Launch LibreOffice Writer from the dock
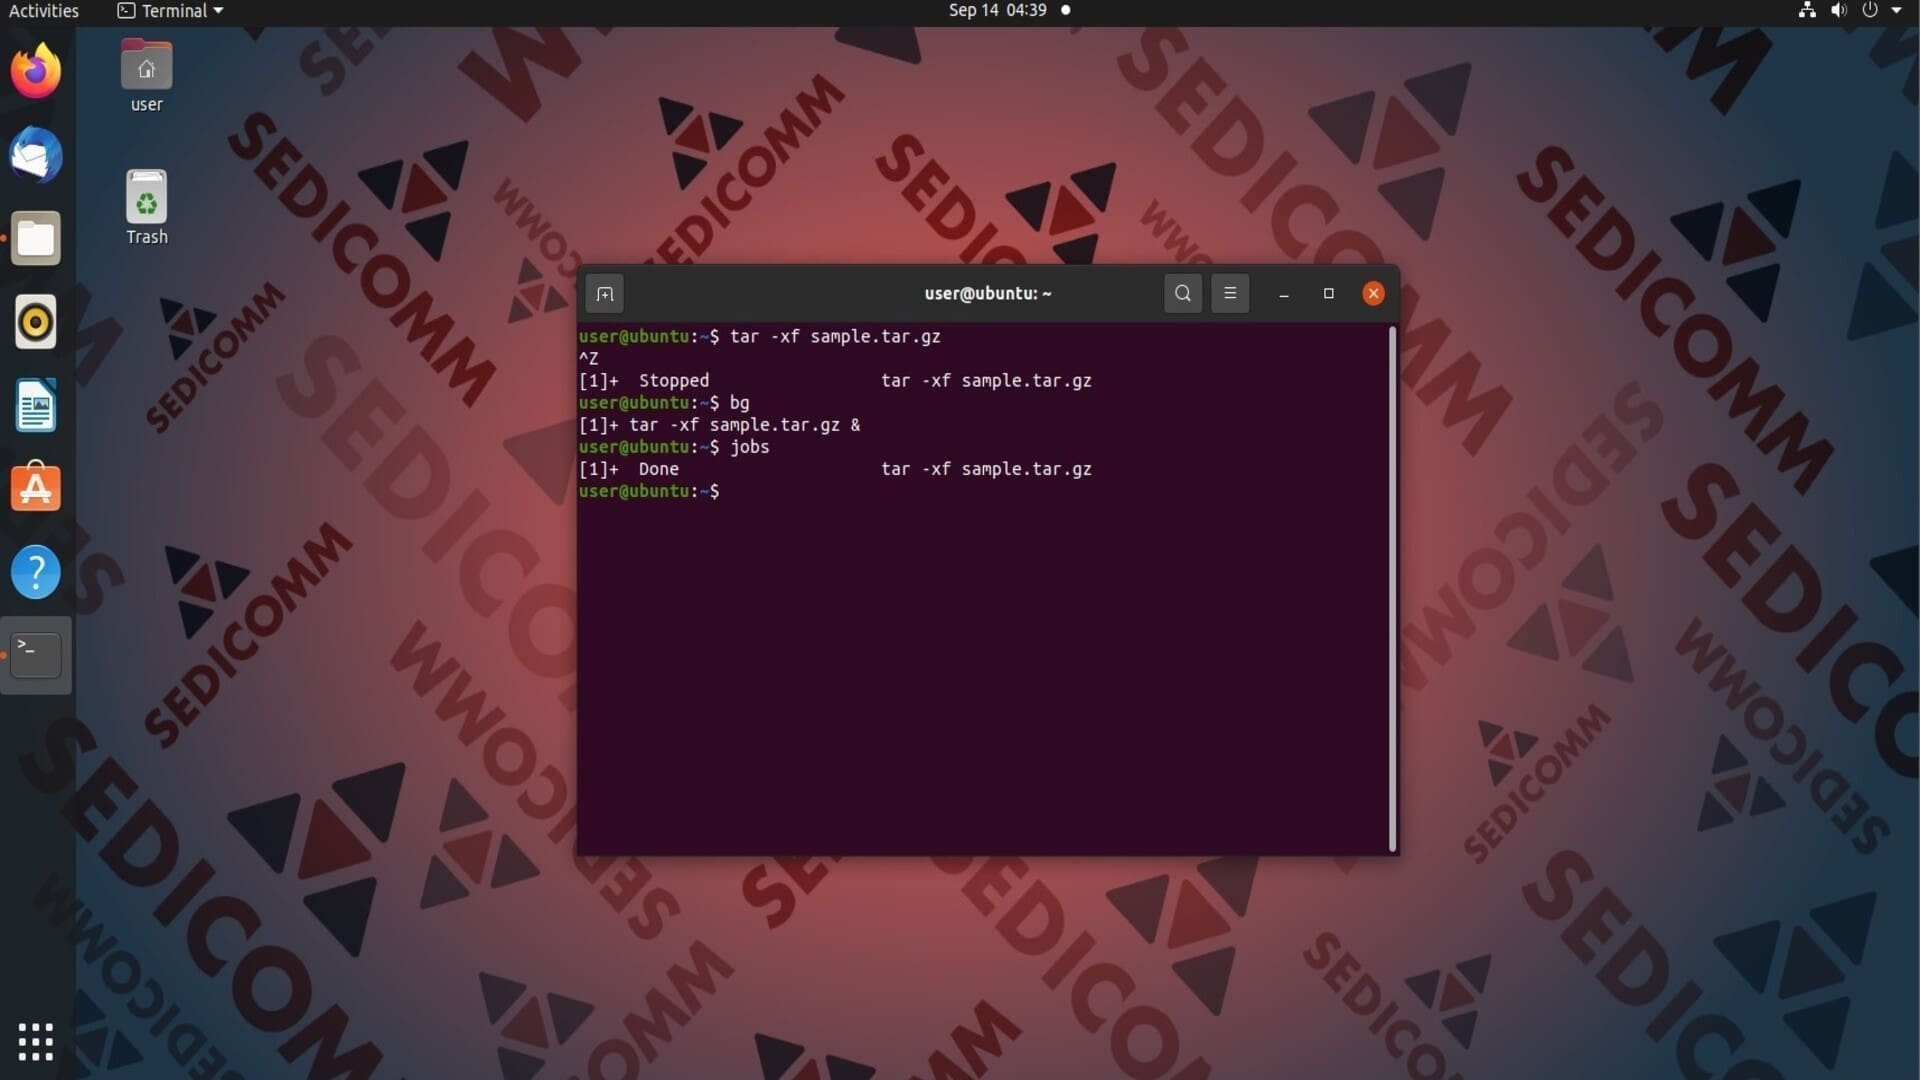The width and height of the screenshot is (1920, 1080). pyautogui.click(x=36, y=405)
